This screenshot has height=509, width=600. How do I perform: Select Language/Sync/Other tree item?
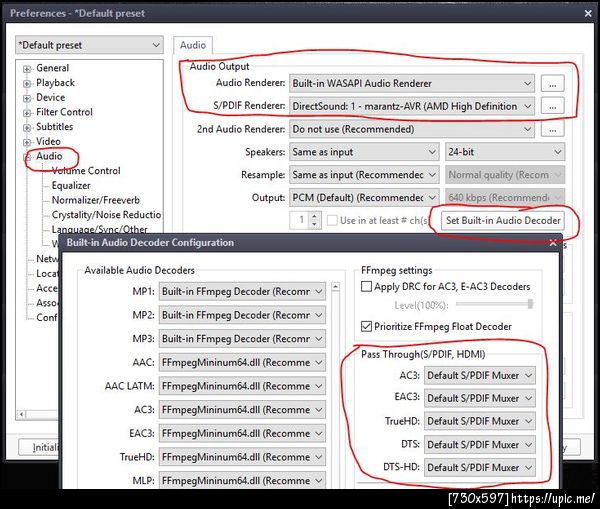click(99, 229)
